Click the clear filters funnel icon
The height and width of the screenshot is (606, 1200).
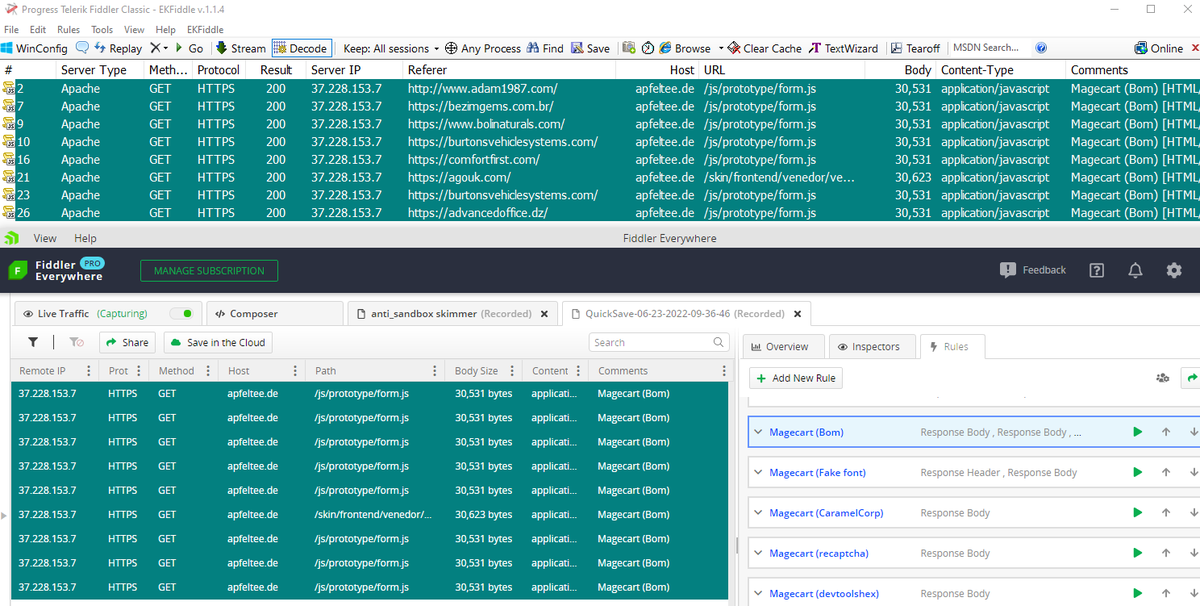pyautogui.click(x=77, y=342)
